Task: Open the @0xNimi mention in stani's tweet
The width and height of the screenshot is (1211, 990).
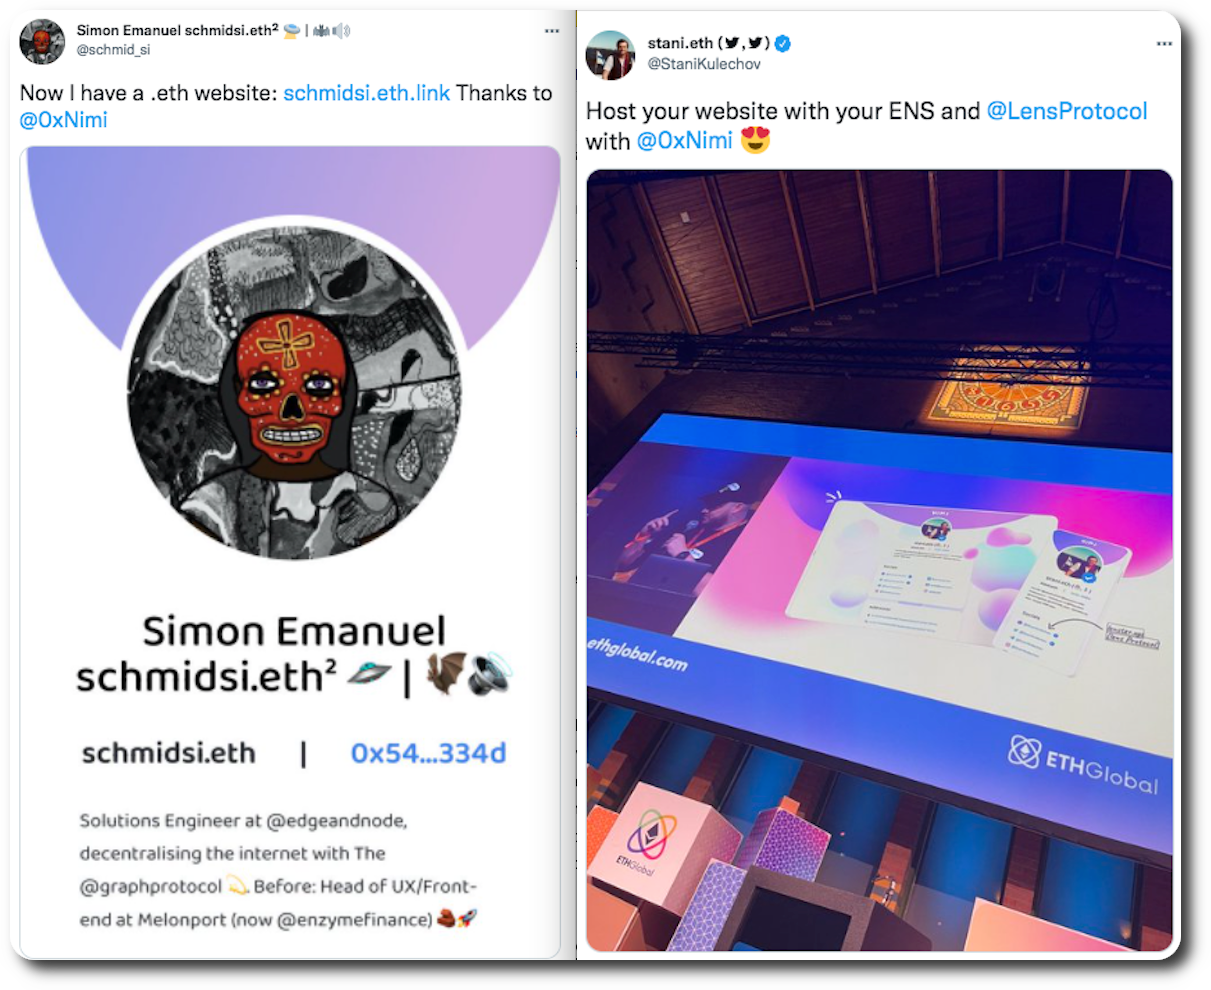Action: (685, 141)
